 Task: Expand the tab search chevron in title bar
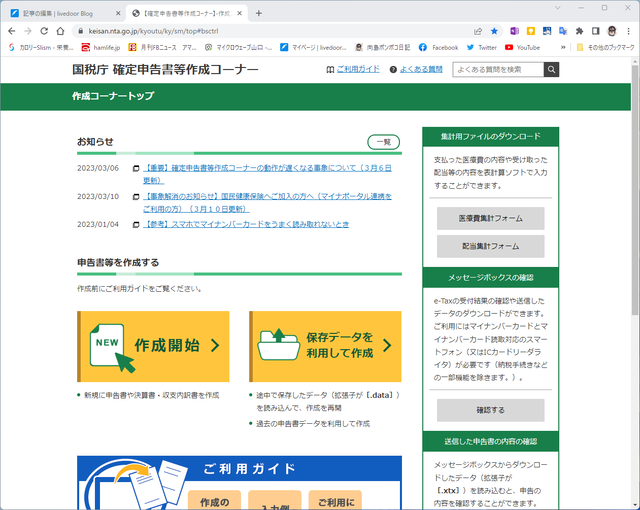(x=558, y=8)
